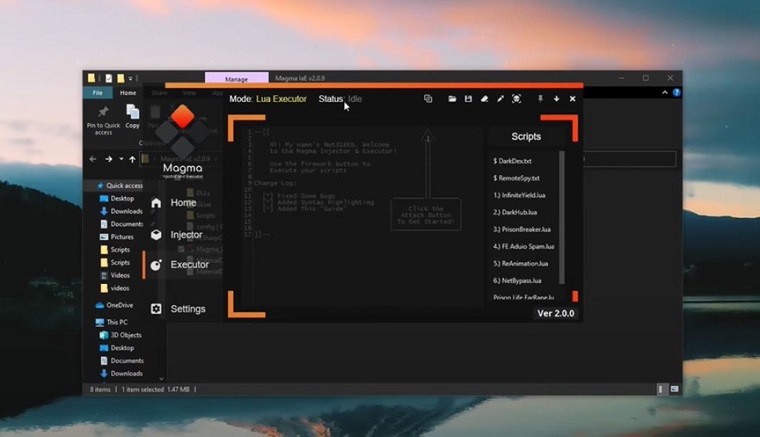The image size is (760, 437).
Task: Open Magma Settings page
Action: click(187, 309)
